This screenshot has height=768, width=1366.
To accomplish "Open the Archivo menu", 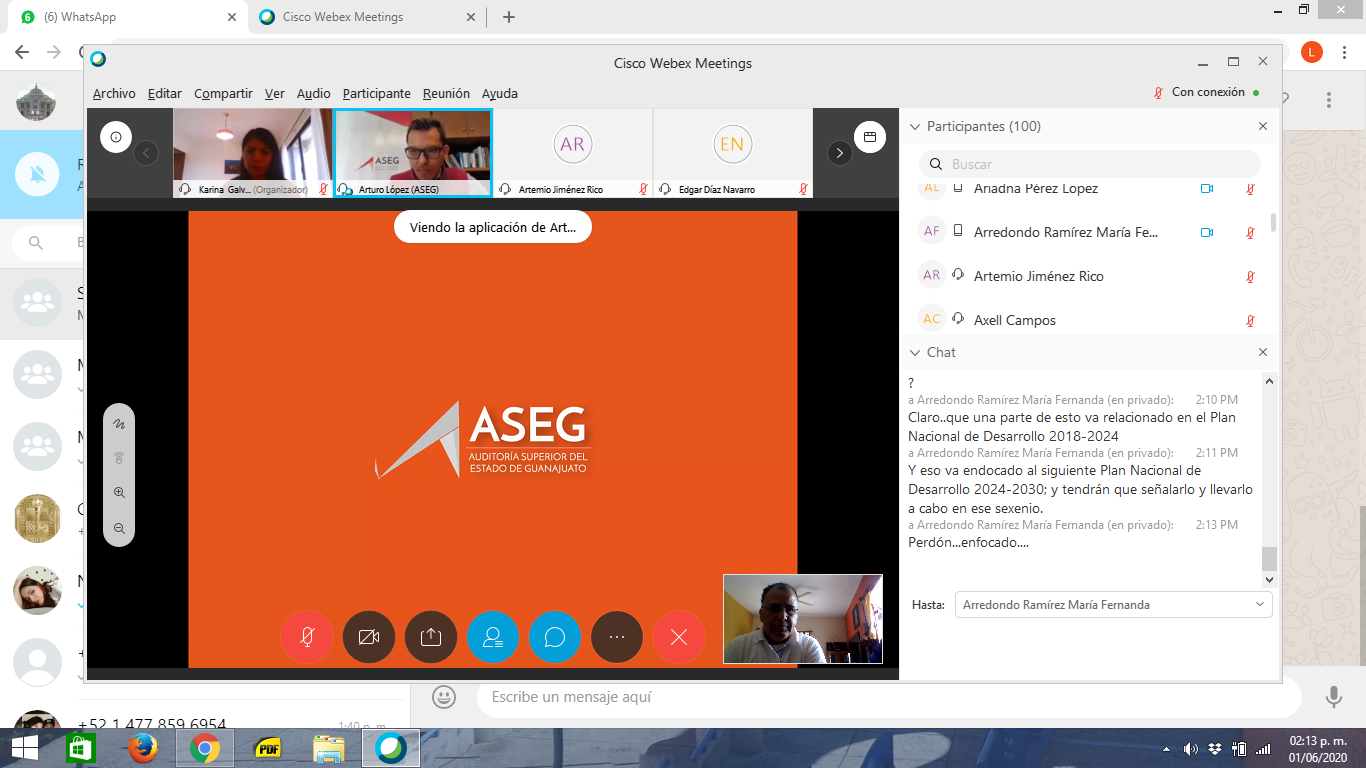I will pos(114,93).
